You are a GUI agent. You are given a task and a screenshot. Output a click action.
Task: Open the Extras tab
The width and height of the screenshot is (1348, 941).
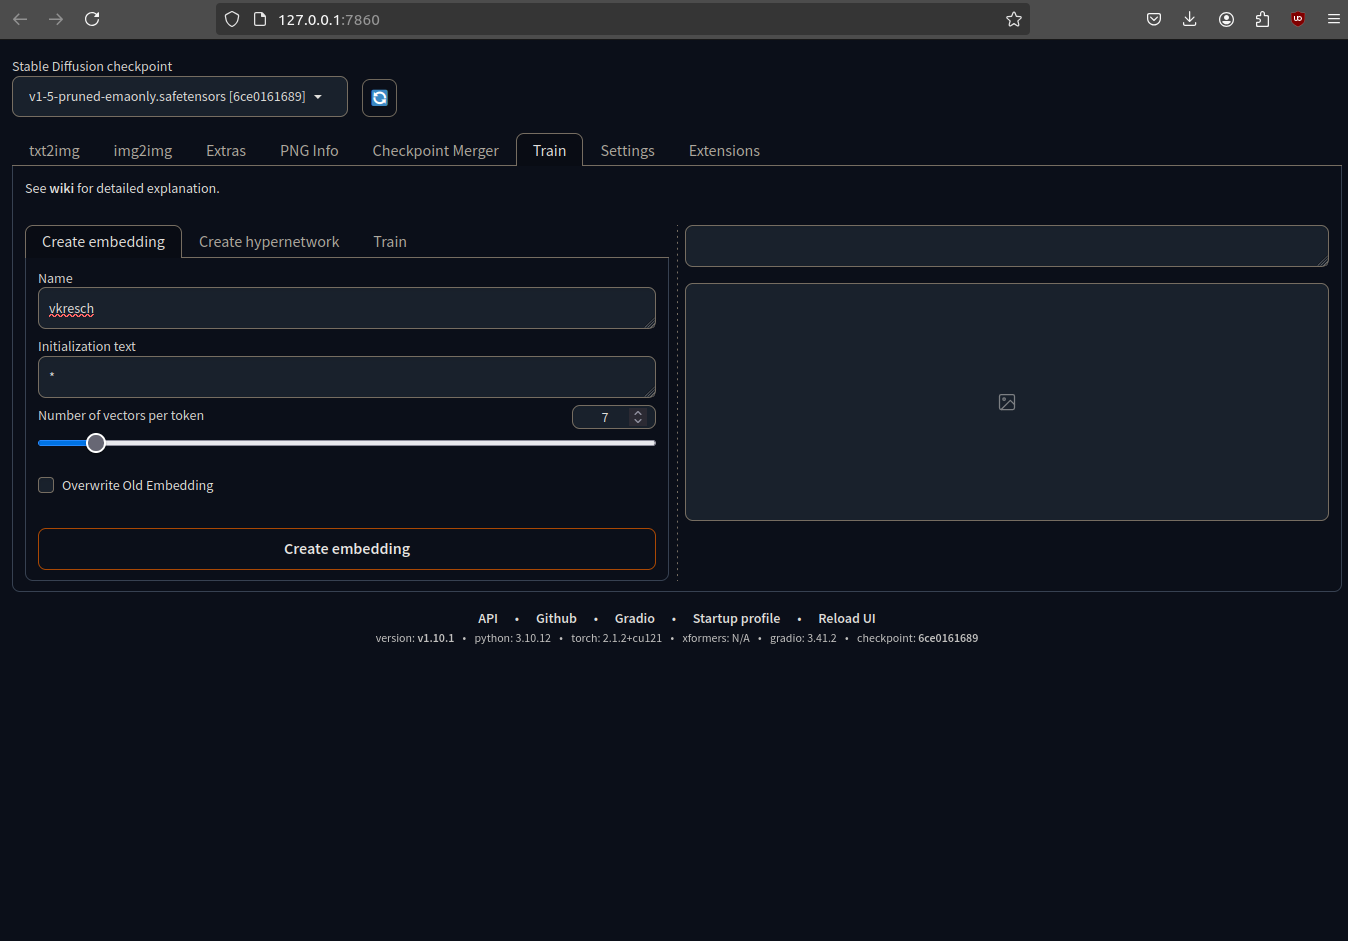(x=226, y=151)
